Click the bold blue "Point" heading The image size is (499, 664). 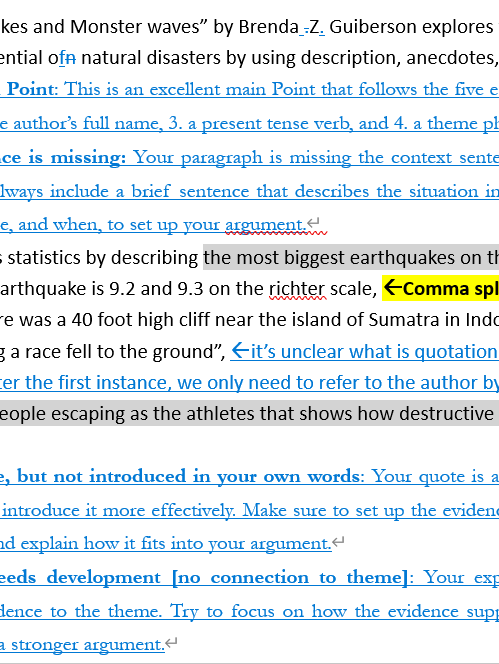pos(30,89)
